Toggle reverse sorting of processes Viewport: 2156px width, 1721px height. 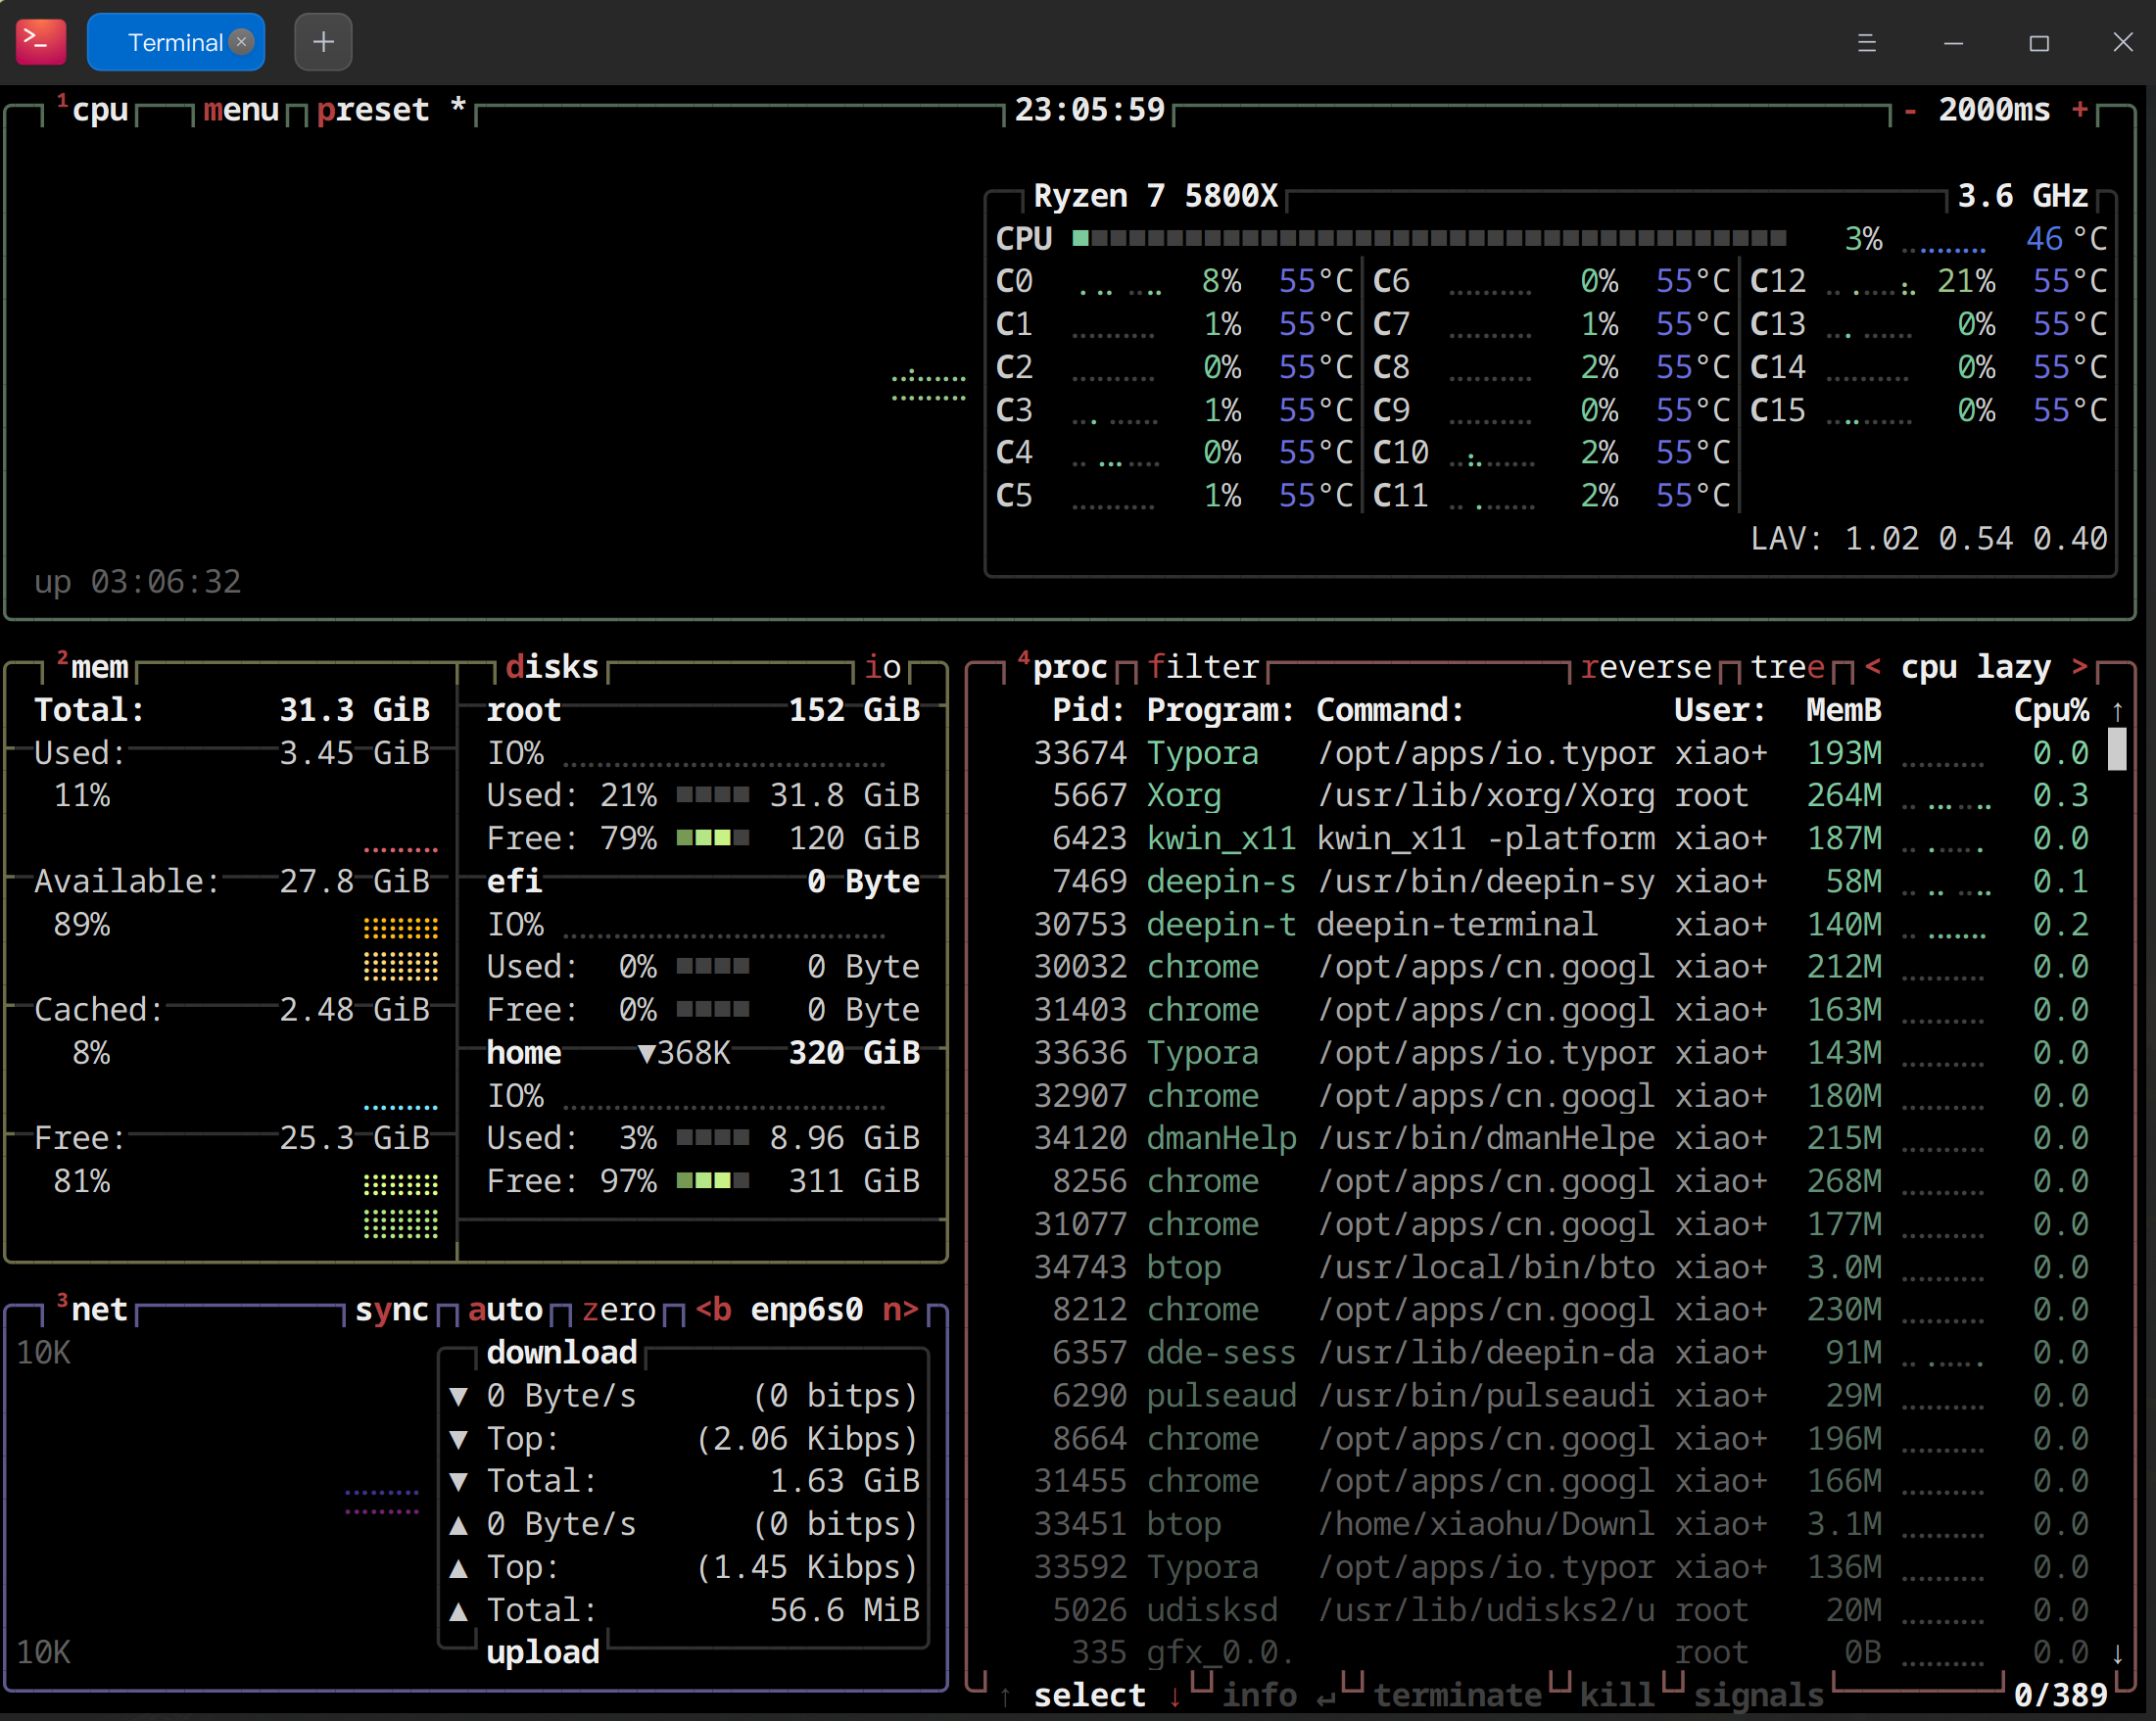[1646, 667]
